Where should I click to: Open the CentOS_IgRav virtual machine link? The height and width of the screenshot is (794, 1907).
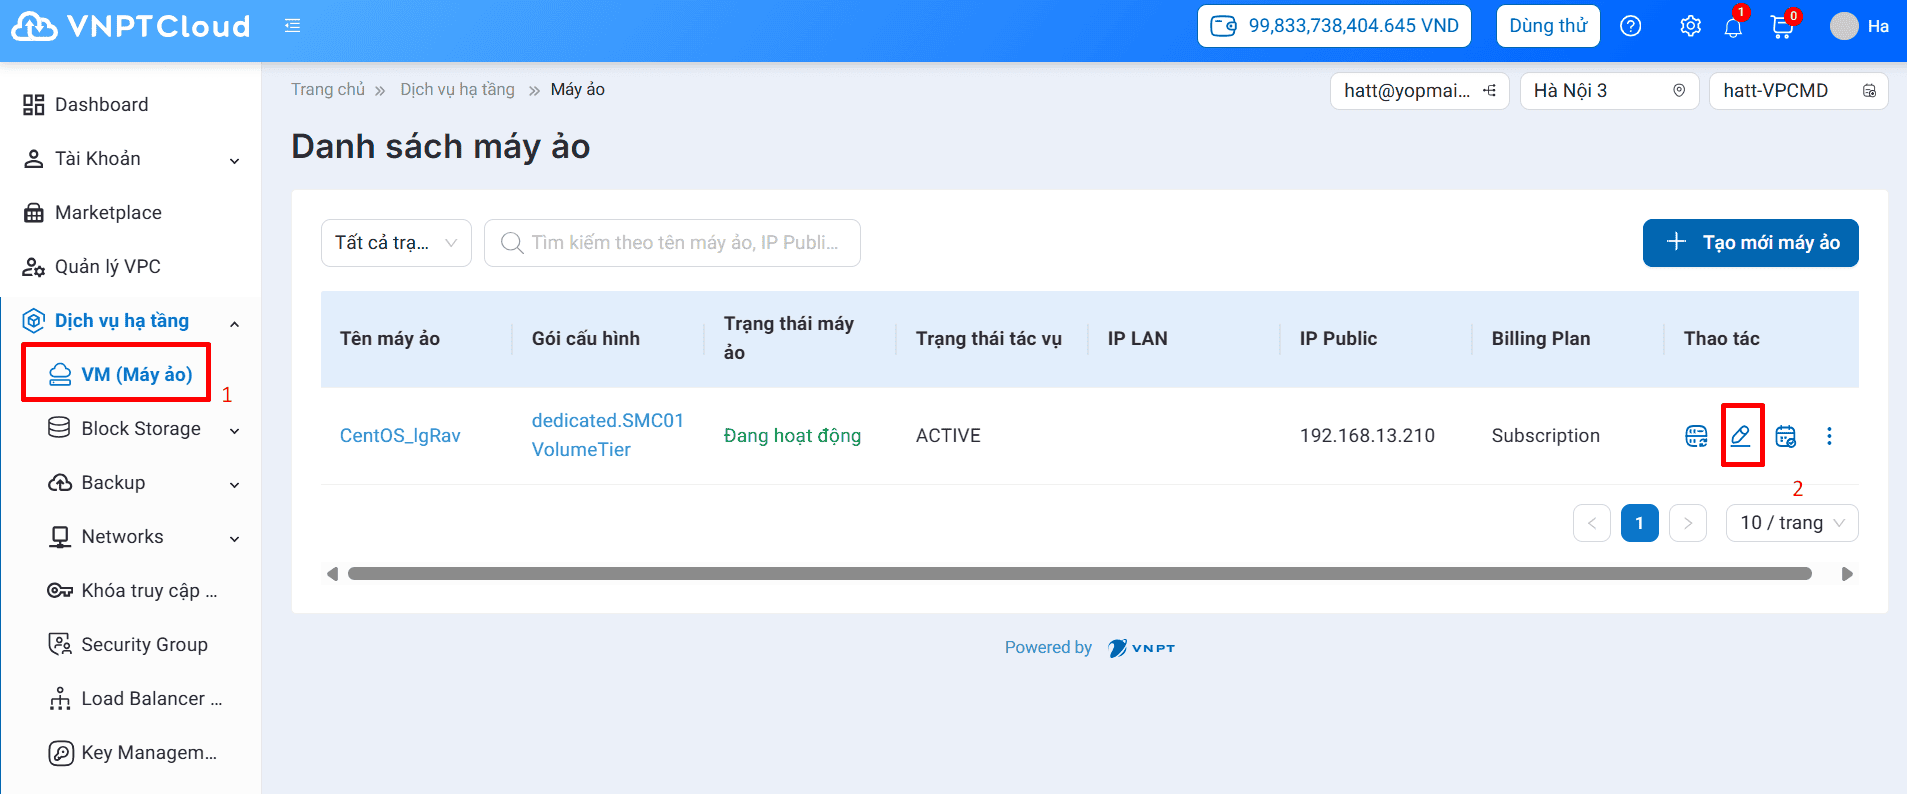(x=400, y=436)
